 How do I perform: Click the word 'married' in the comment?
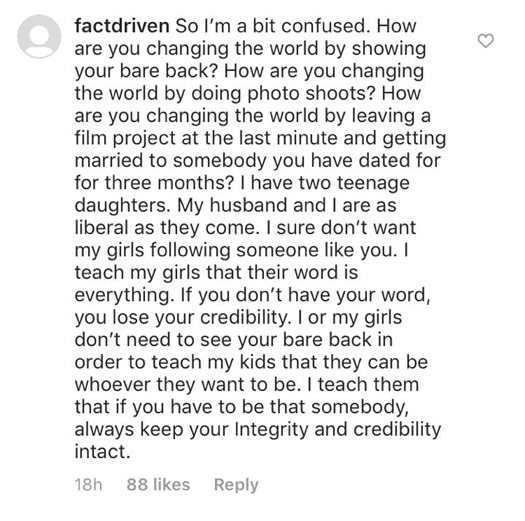click(108, 160)
